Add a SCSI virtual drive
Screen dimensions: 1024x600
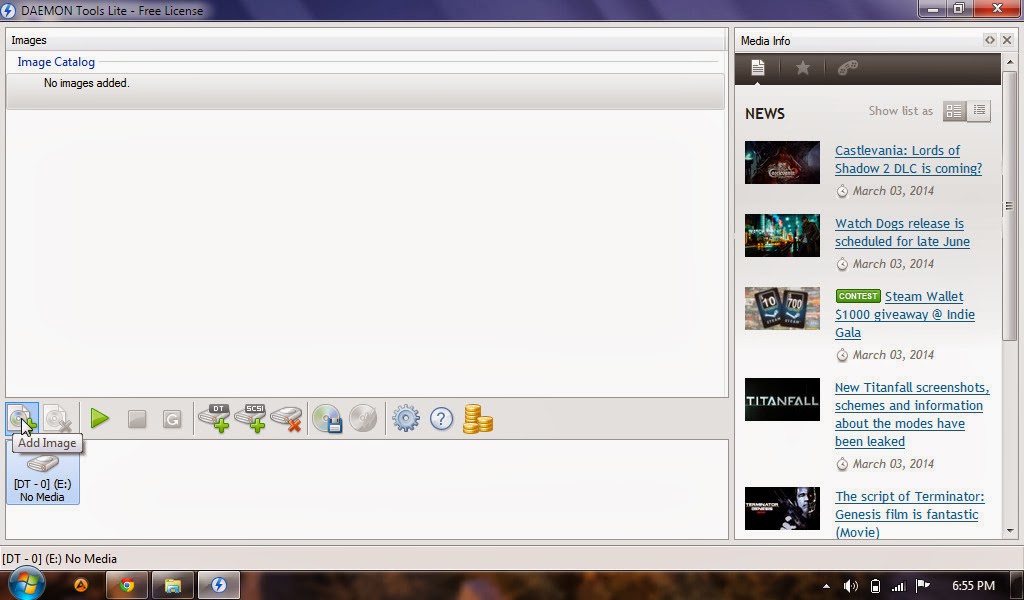coord(250,418)
